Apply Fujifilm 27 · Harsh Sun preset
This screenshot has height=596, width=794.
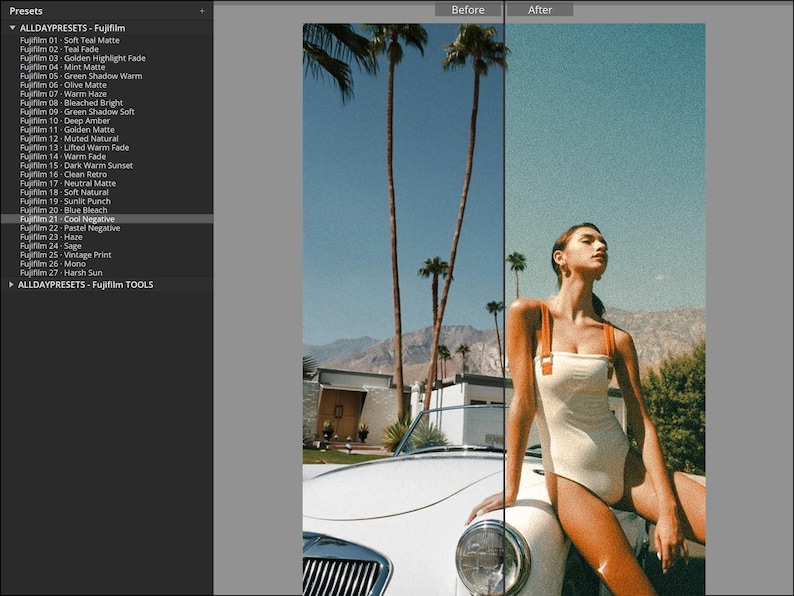coord(61,273)
